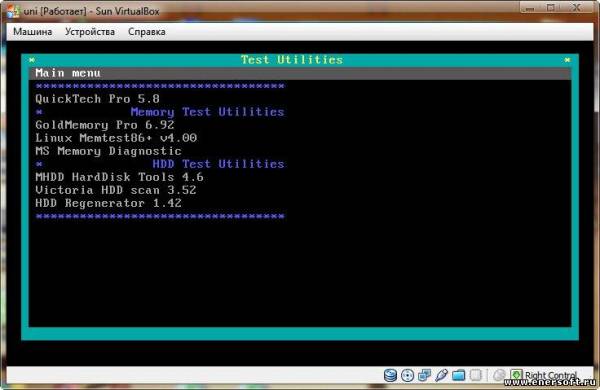600x390 pixels.
Task: Click the HDD Test Utilities heading
Action: [218, 164]
